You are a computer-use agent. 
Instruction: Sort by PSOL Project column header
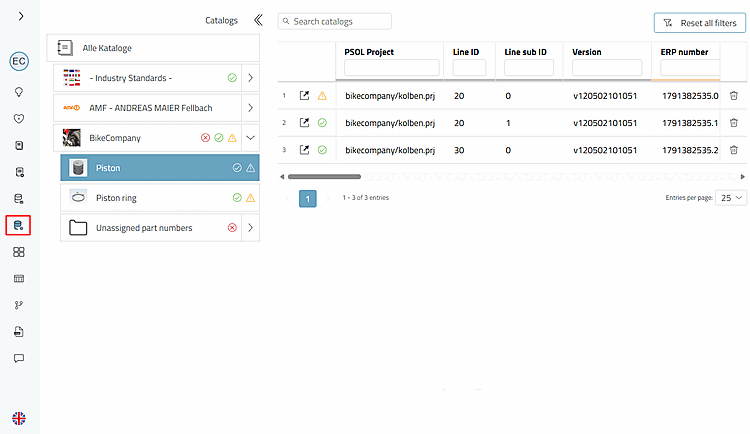(369, 52)
